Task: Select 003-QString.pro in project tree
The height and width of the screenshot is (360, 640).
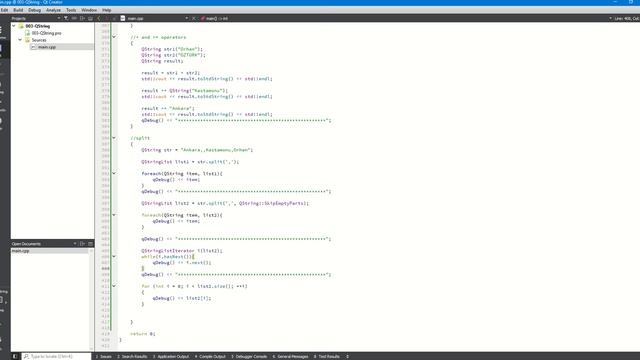Action: pos(47,33)
